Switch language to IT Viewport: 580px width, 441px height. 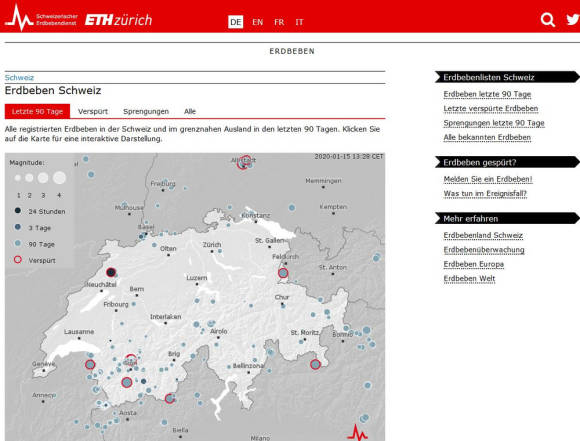299,22
